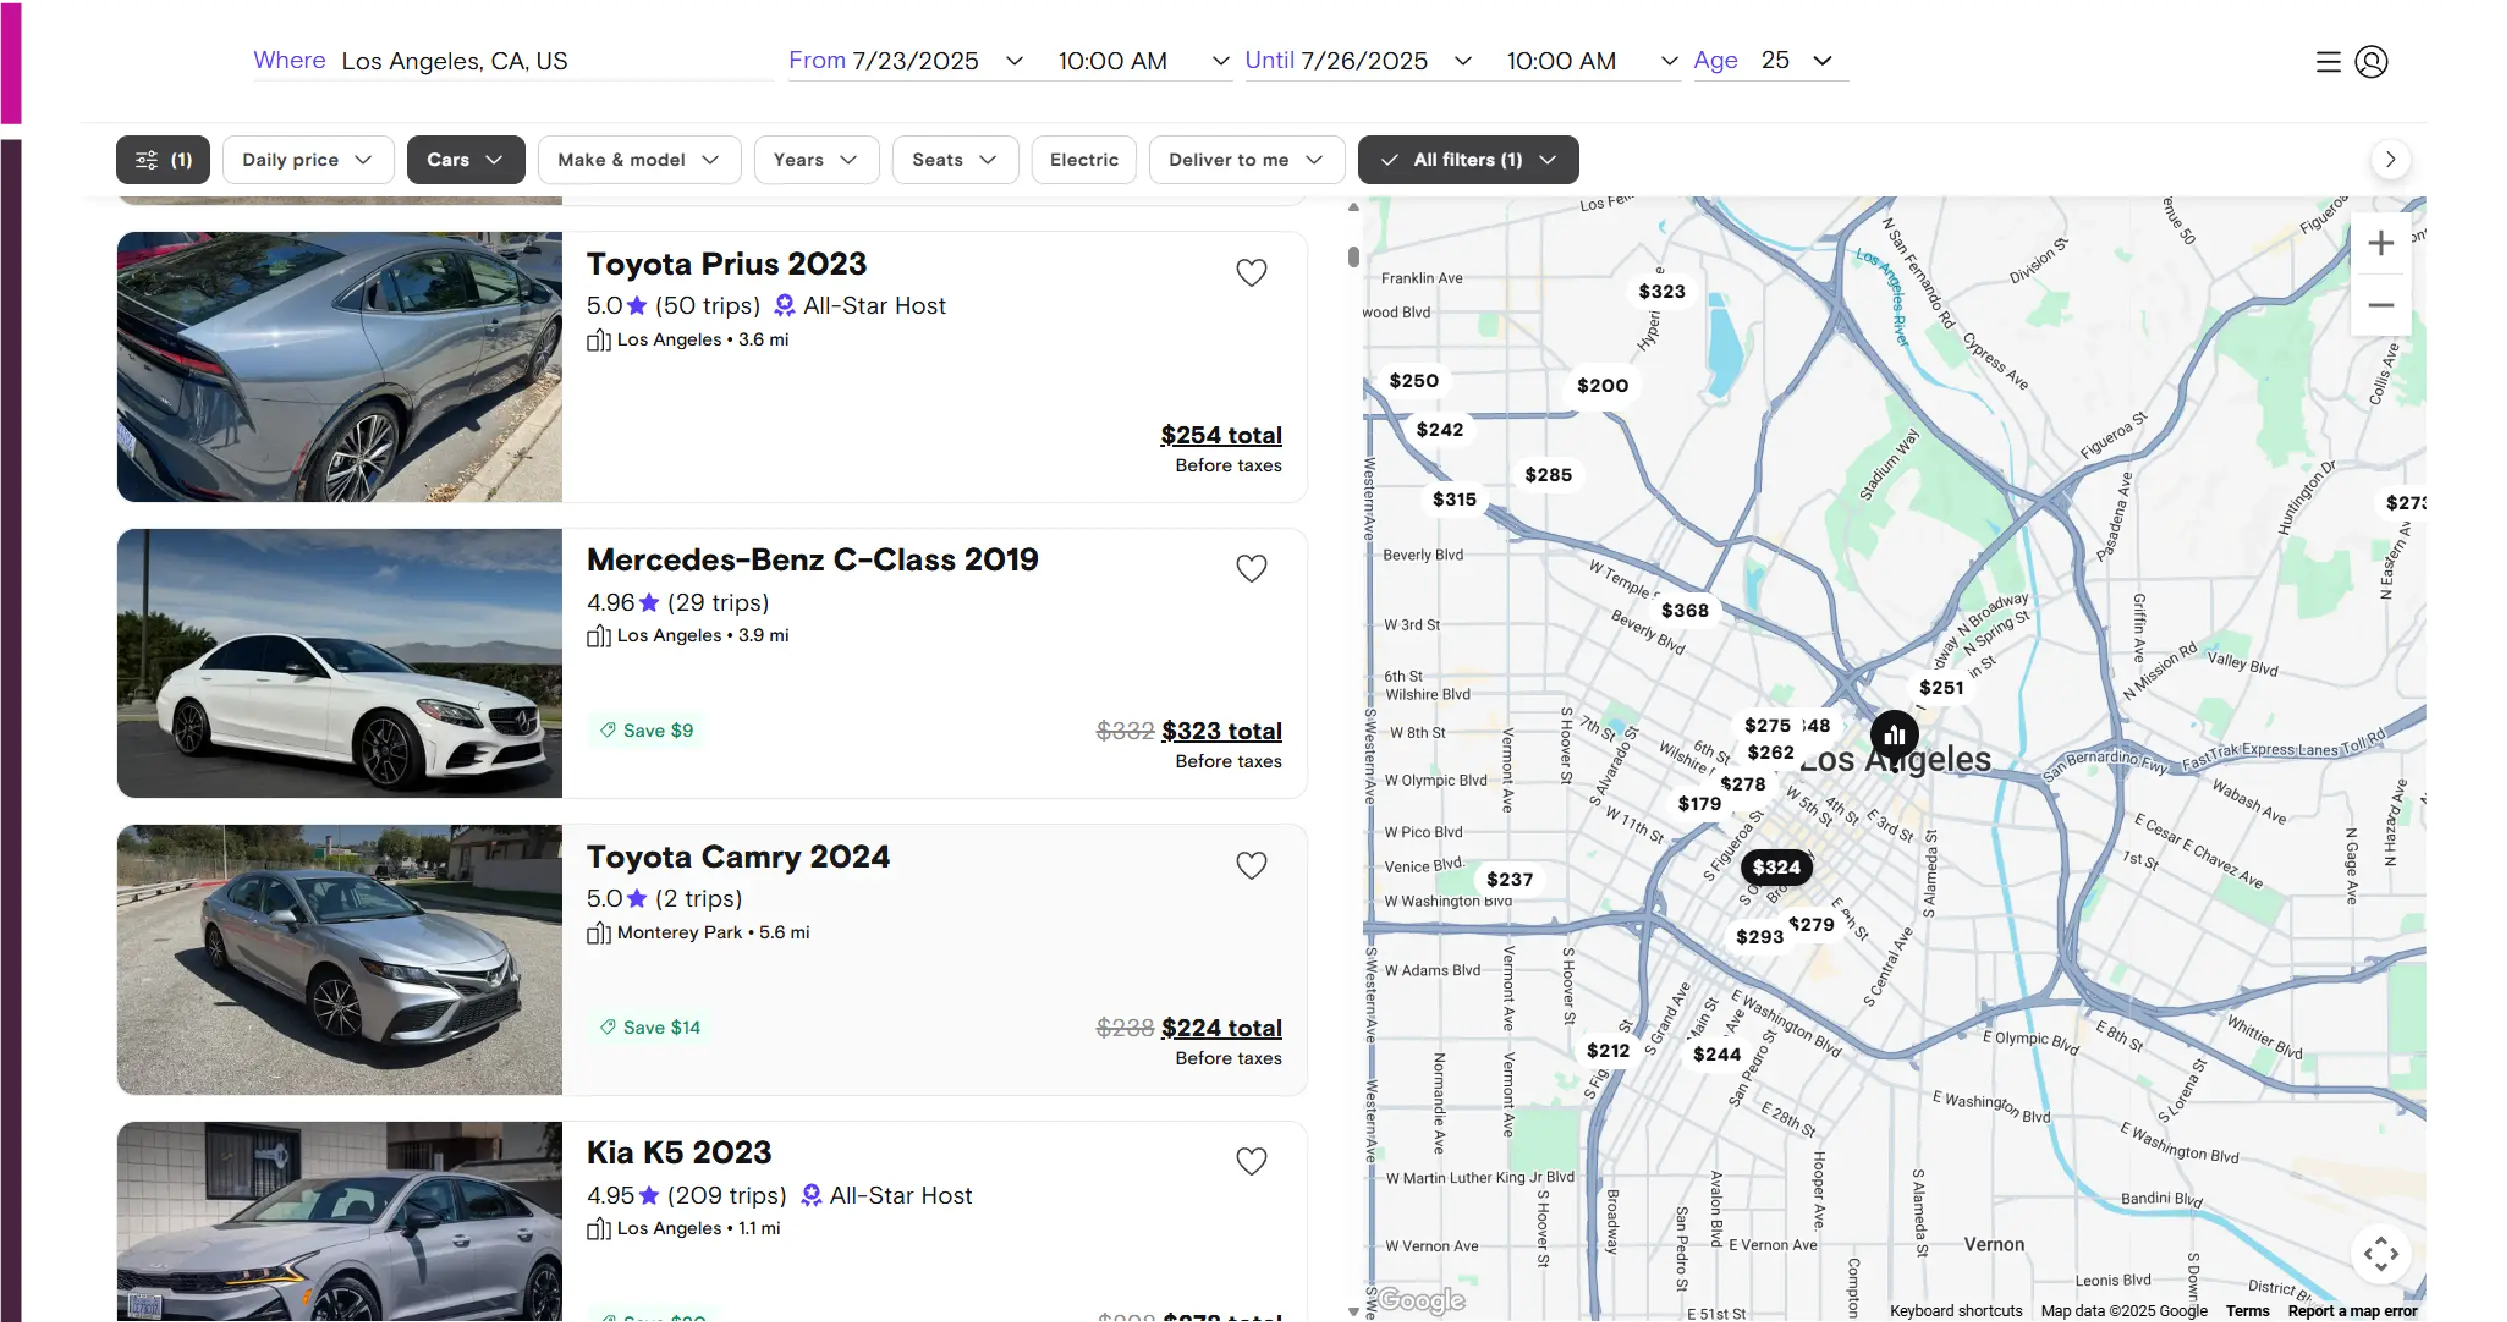
Task: Favorite the Toyota Camry 2024 heart
Action: tap(1251, 865)
